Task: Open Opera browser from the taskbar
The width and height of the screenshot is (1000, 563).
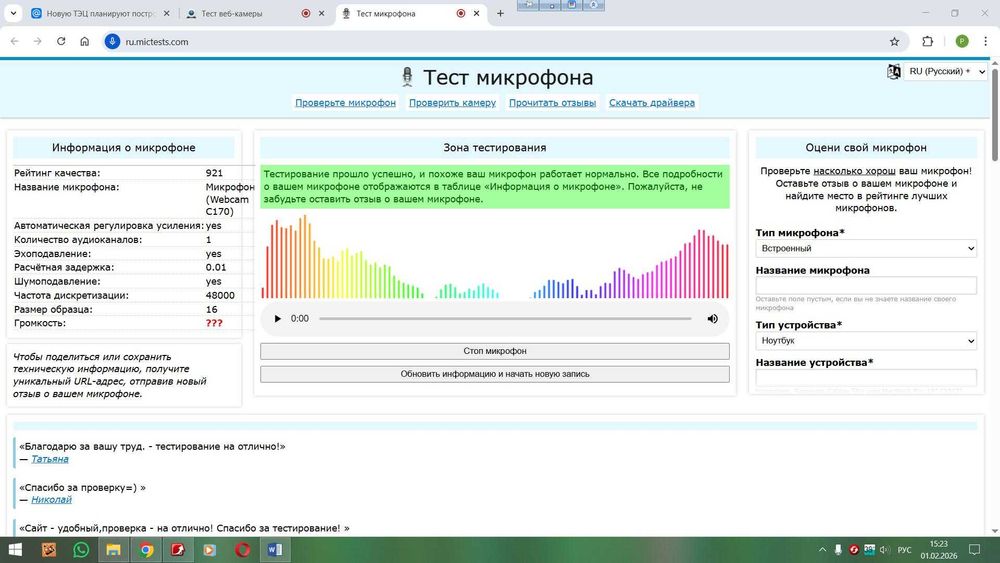Action: click(x=242, y=550)
